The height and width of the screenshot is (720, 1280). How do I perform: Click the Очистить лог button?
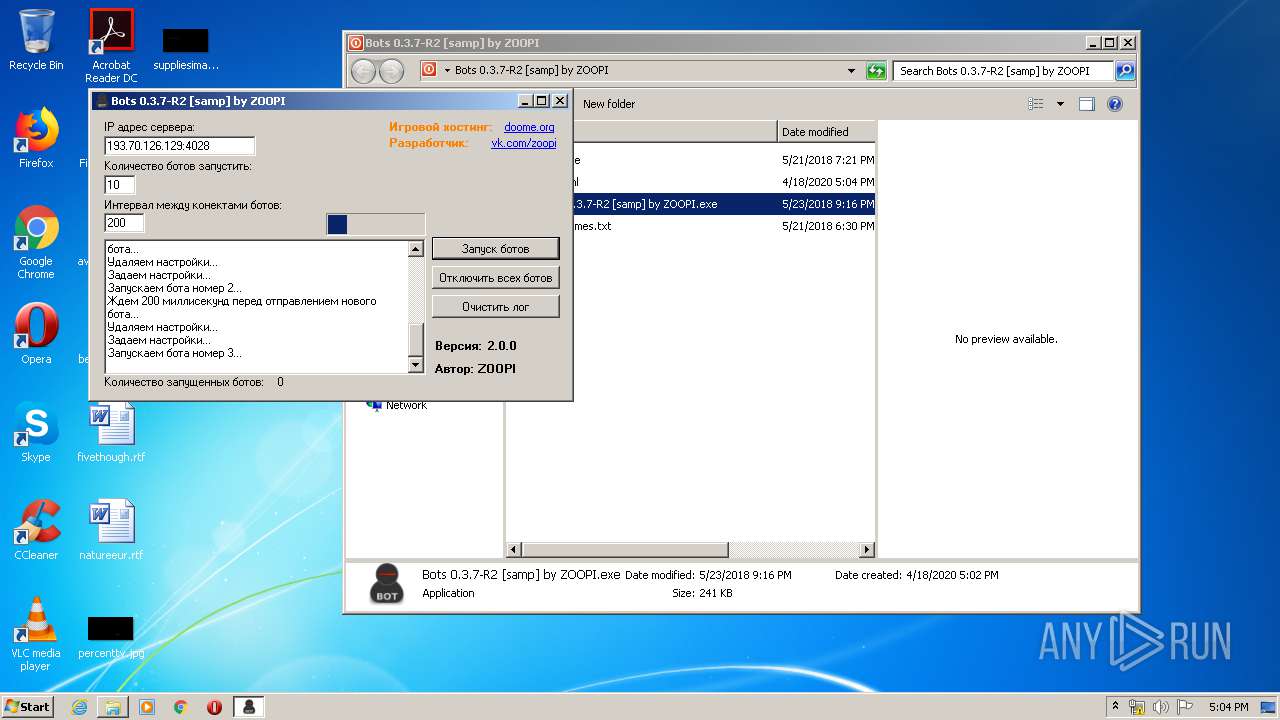tap(495, 307)
